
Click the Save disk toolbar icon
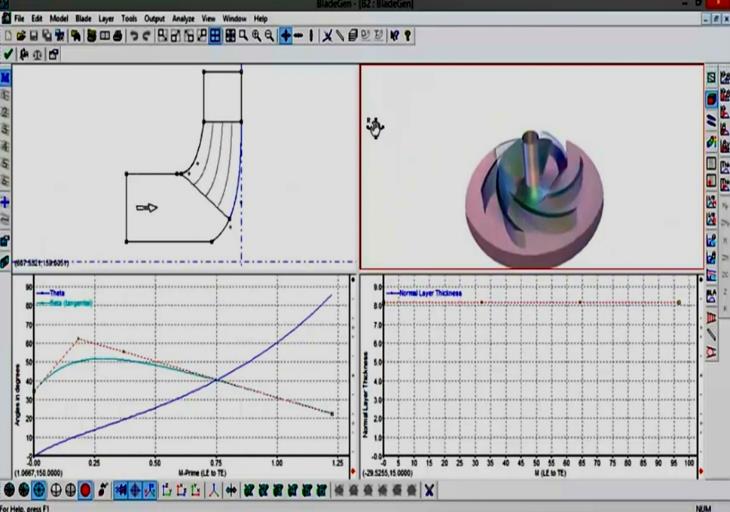(34, 36)
